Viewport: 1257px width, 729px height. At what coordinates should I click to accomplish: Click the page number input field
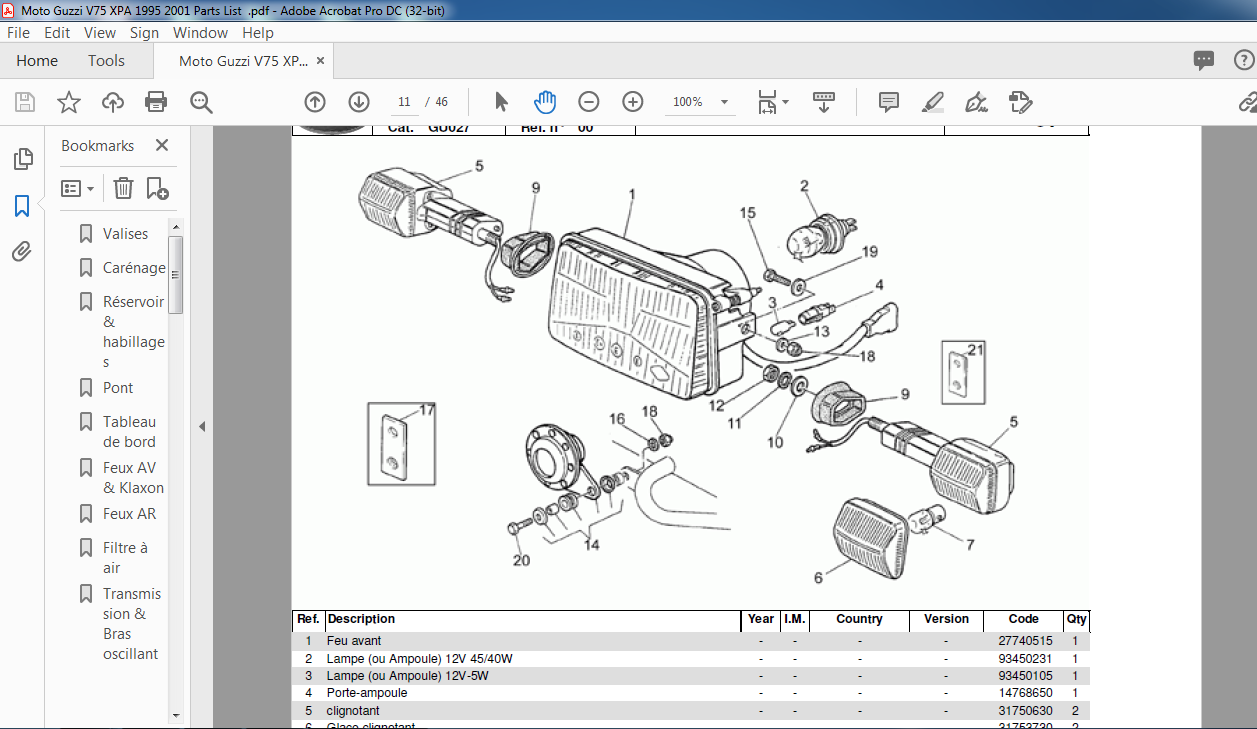click(404, 102)
